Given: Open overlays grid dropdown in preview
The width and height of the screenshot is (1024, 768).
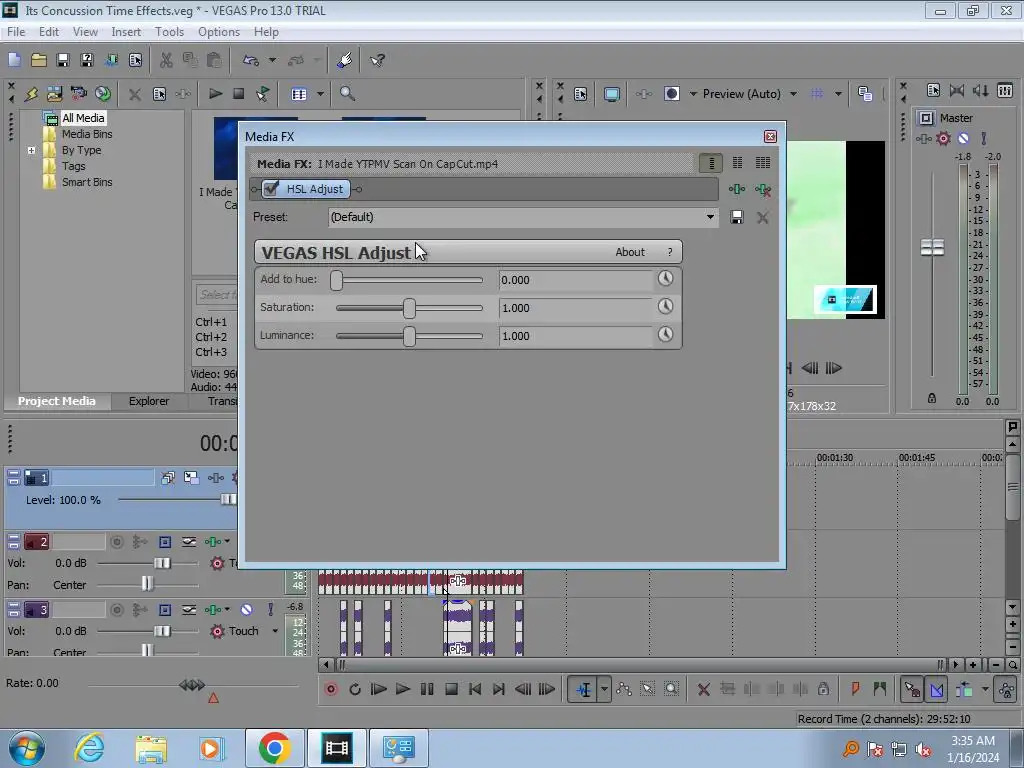Looking at the screenshot, I should (x=838, y=93).
